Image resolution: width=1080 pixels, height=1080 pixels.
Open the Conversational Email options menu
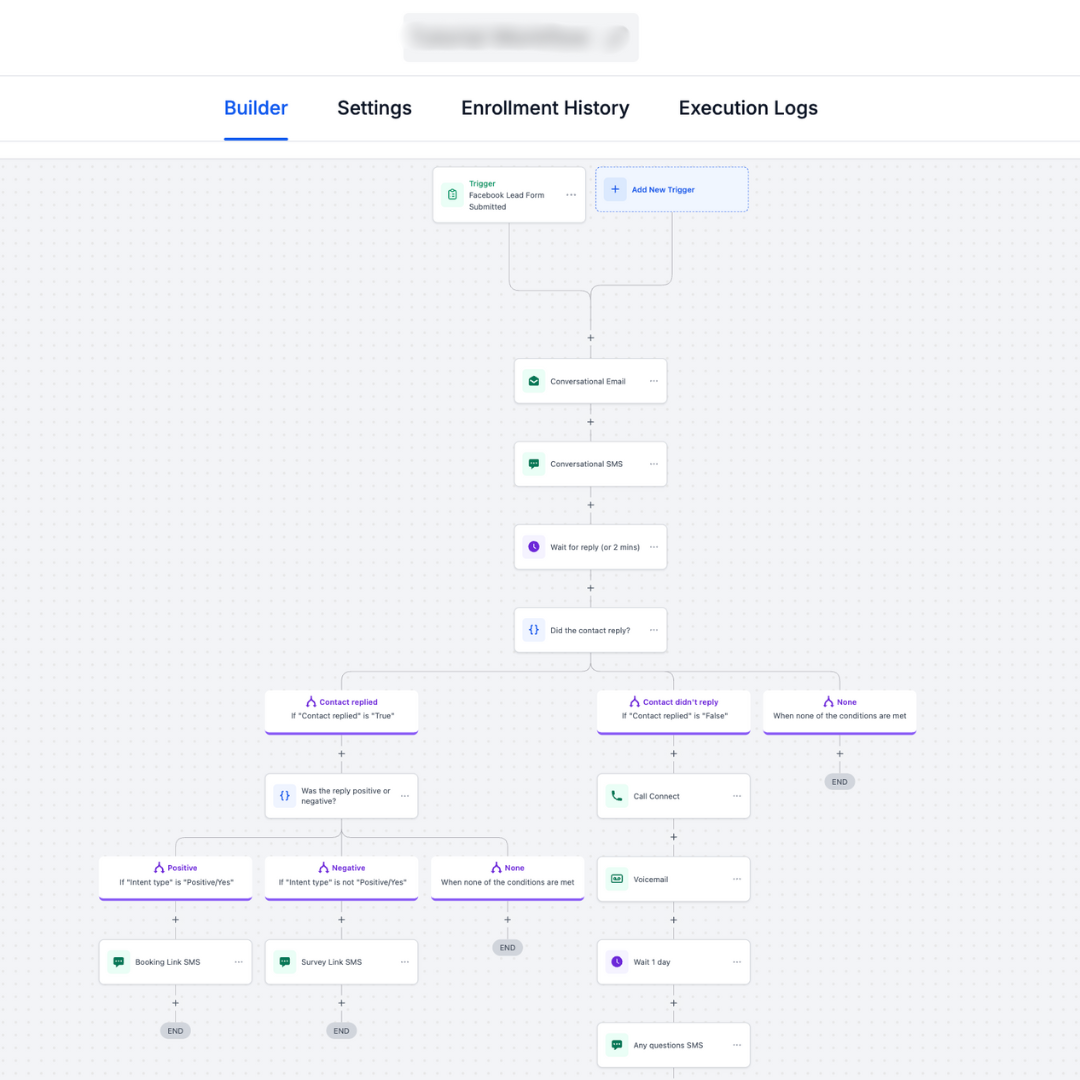(x=654, y=381)
